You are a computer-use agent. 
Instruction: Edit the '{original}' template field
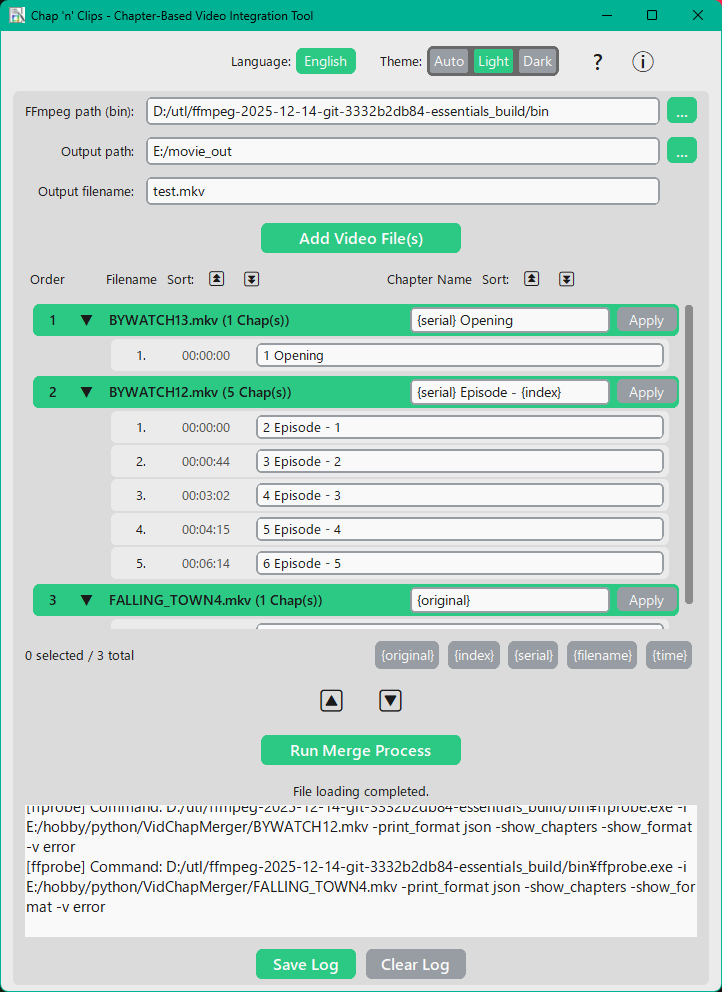(510, 600)
